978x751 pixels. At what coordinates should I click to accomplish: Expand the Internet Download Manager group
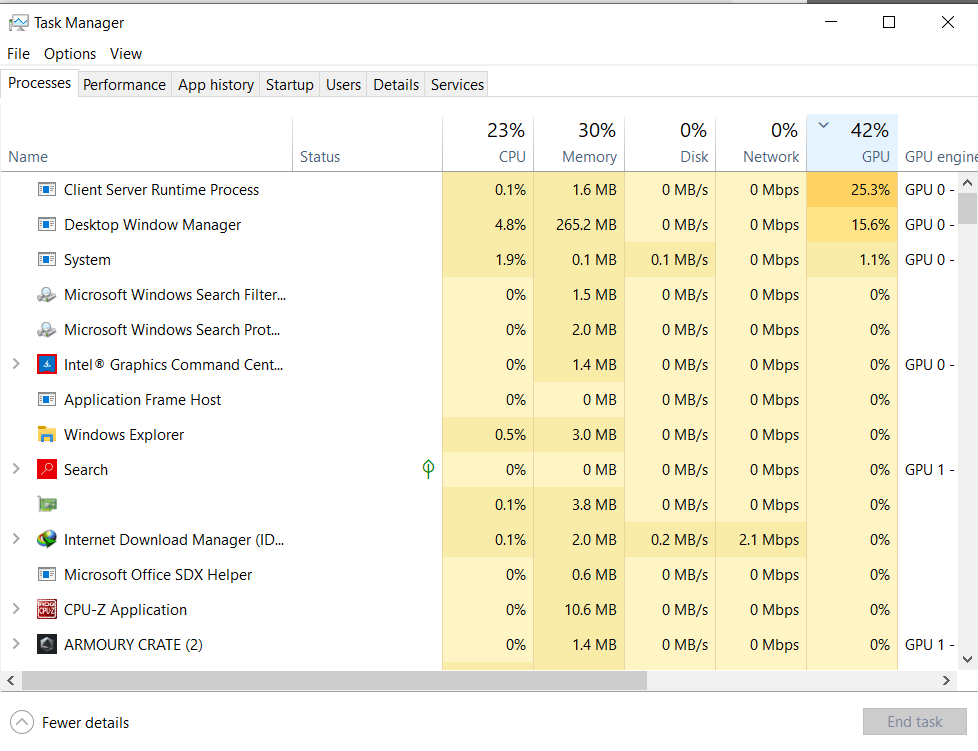(x=16, y=538)
